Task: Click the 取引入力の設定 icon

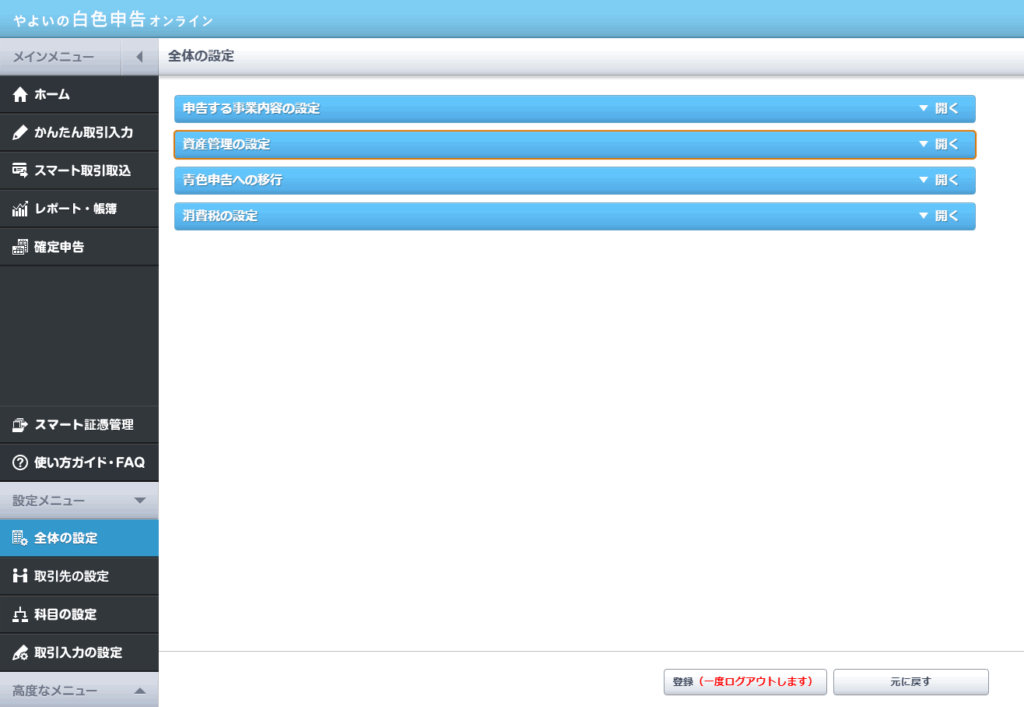Action: [19, 652]
